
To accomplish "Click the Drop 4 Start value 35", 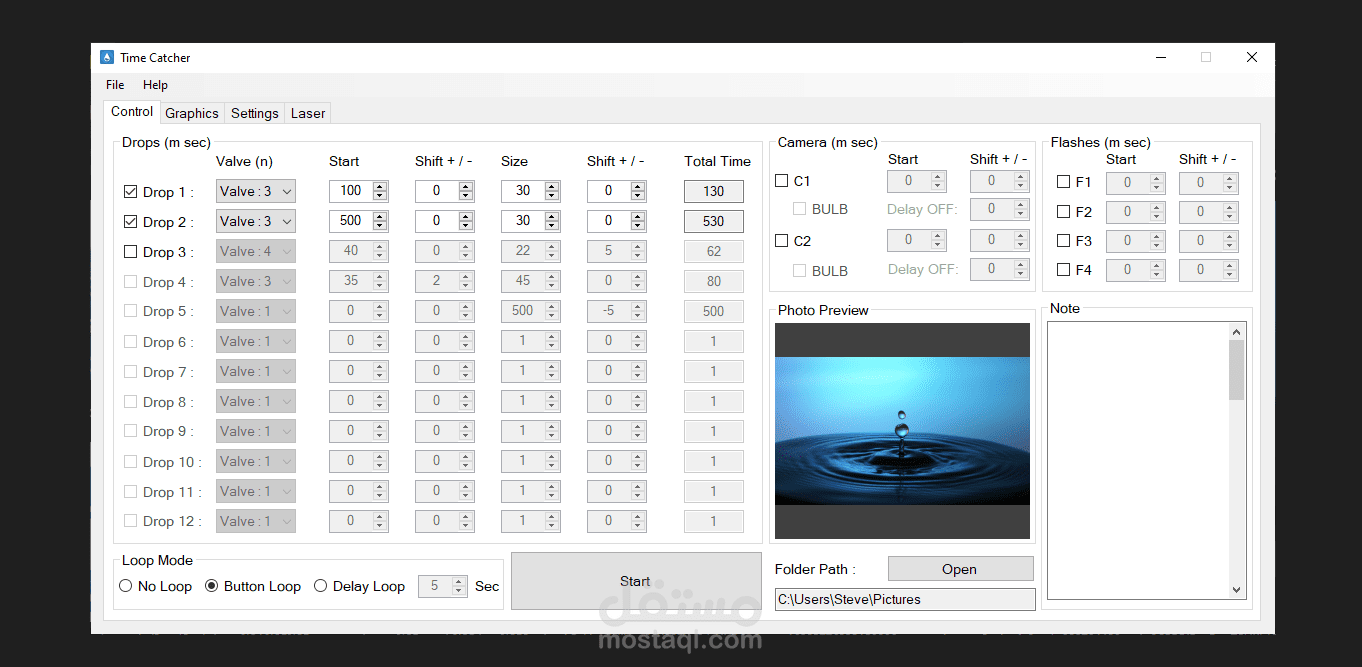I will tap(351, 281).
